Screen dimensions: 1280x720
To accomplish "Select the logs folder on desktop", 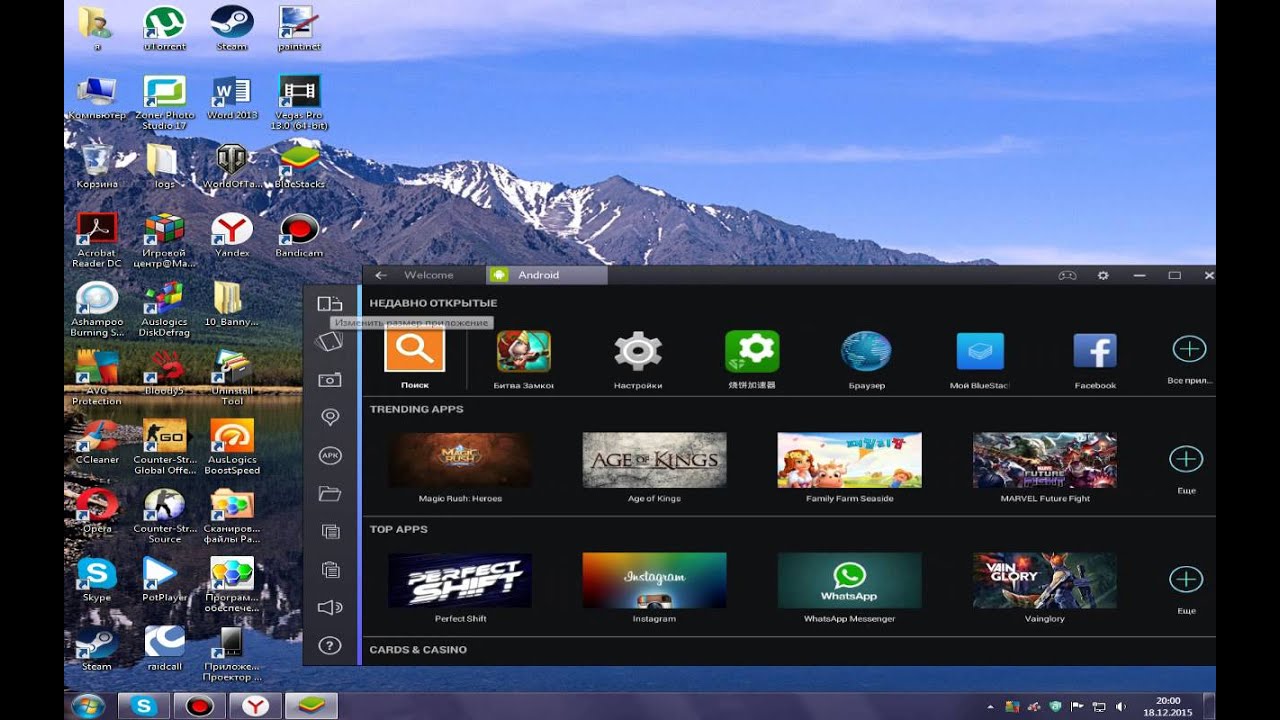I will coord(164,166).
